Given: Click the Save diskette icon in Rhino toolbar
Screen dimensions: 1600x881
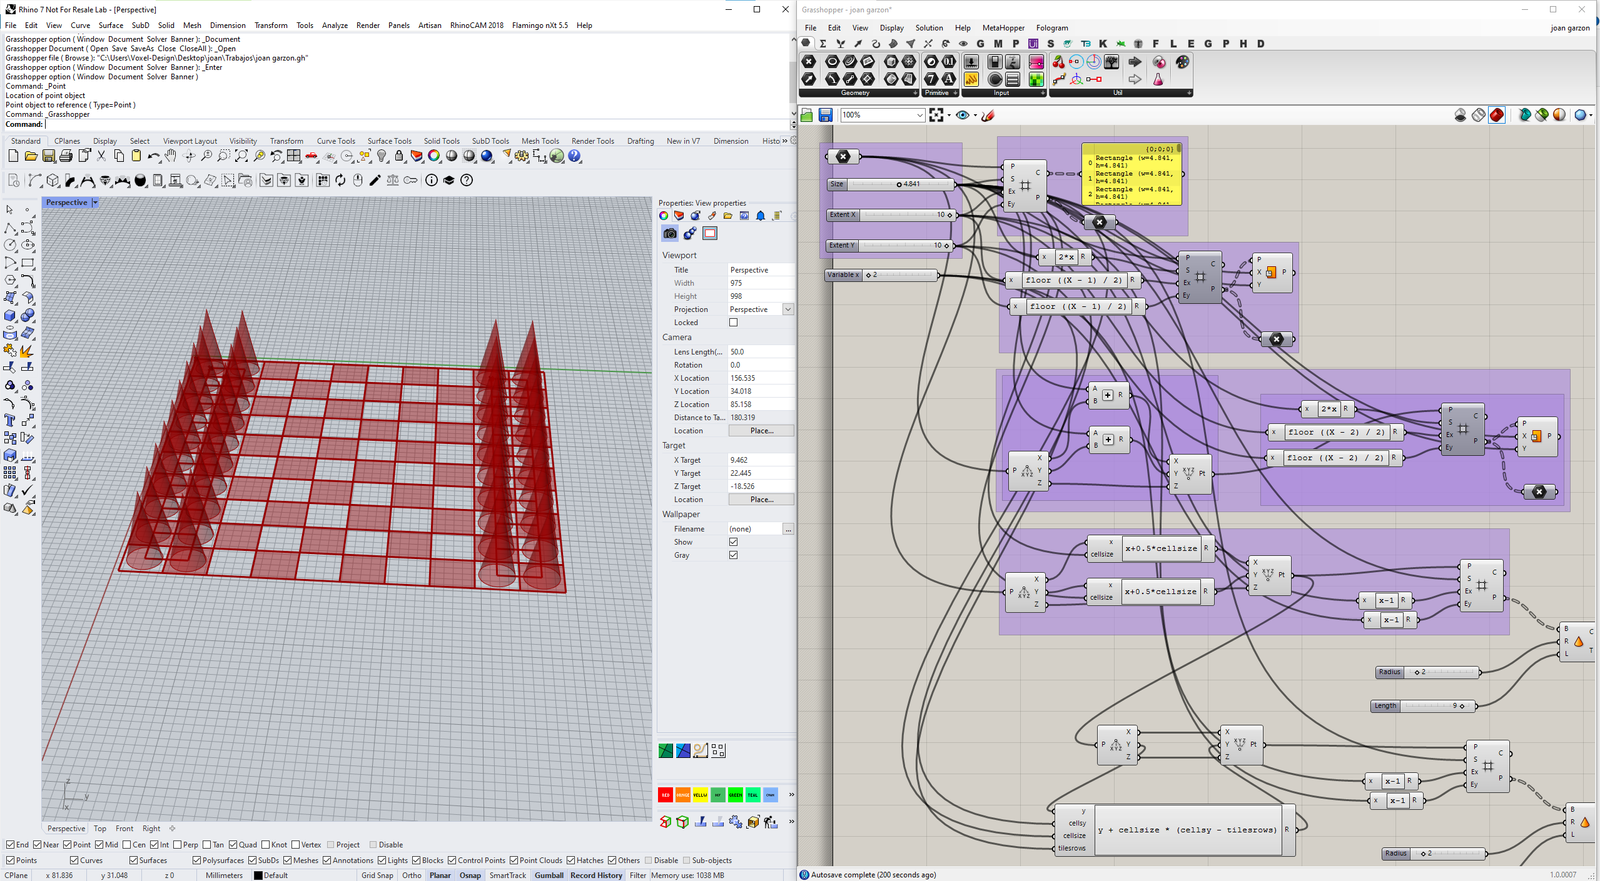Looking at the screenshot, I should pos(48,156).
